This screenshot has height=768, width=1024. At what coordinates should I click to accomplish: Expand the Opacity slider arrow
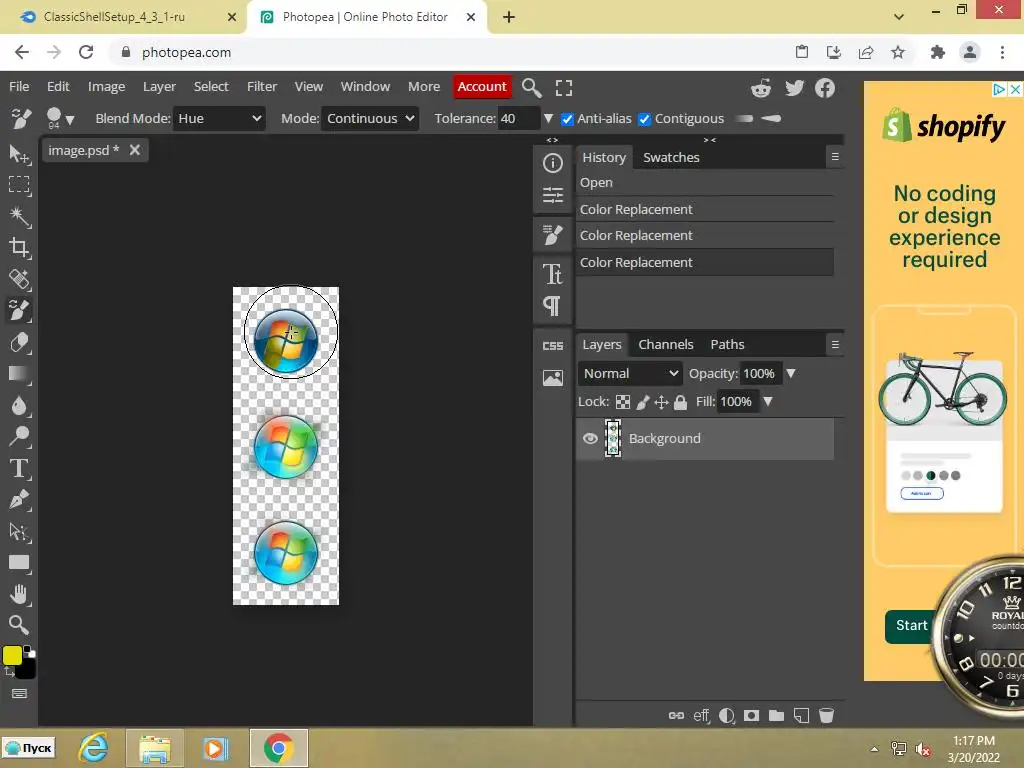click(791, 374)
